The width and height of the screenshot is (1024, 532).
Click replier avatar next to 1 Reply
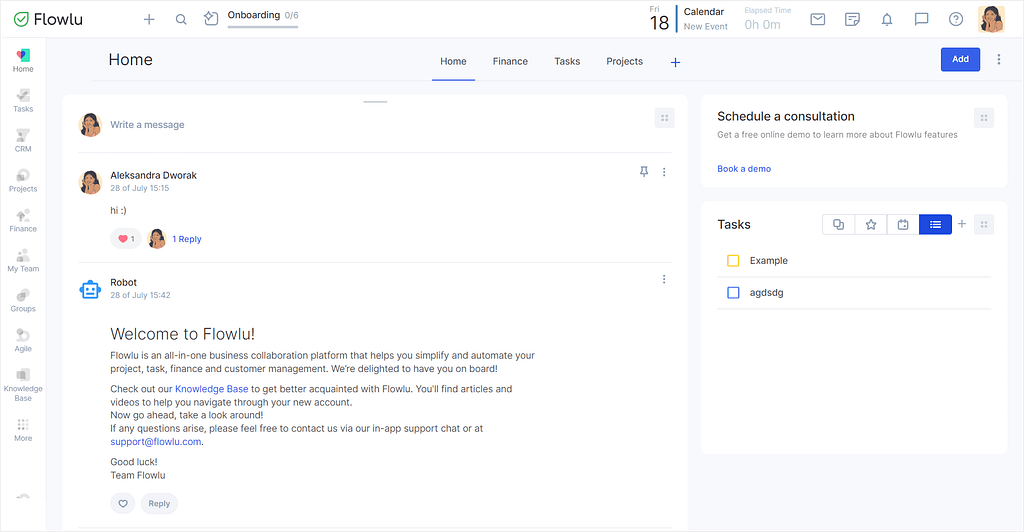[157, 239]
